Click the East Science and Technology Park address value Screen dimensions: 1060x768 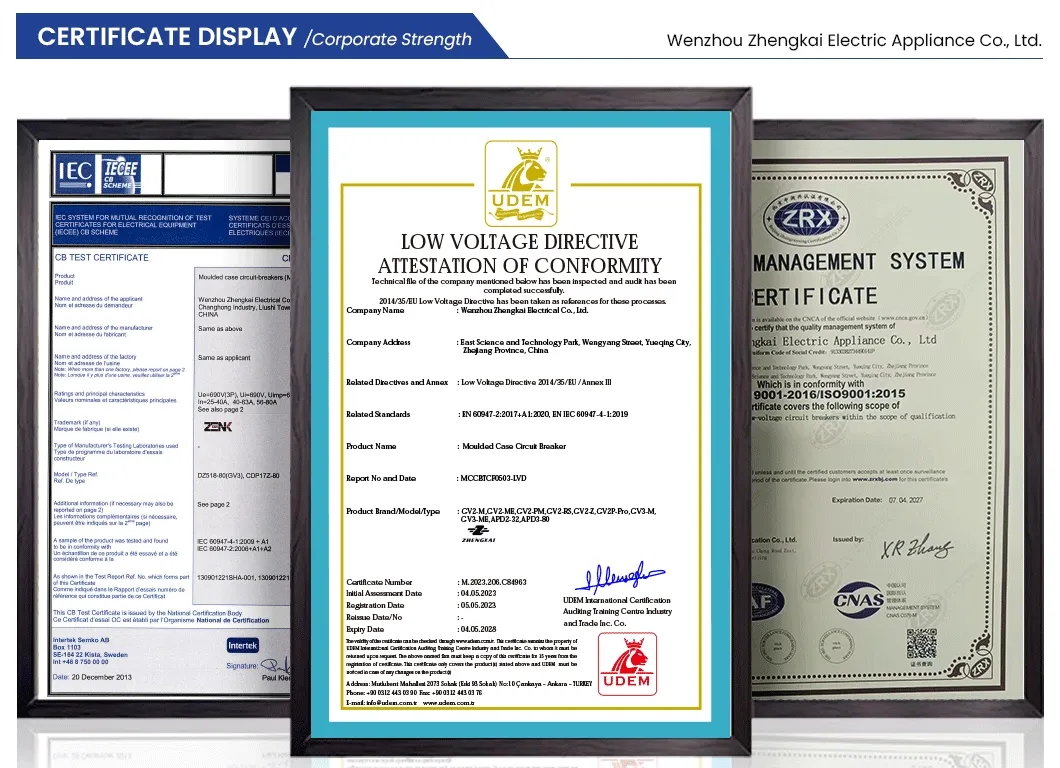[575, 346]
